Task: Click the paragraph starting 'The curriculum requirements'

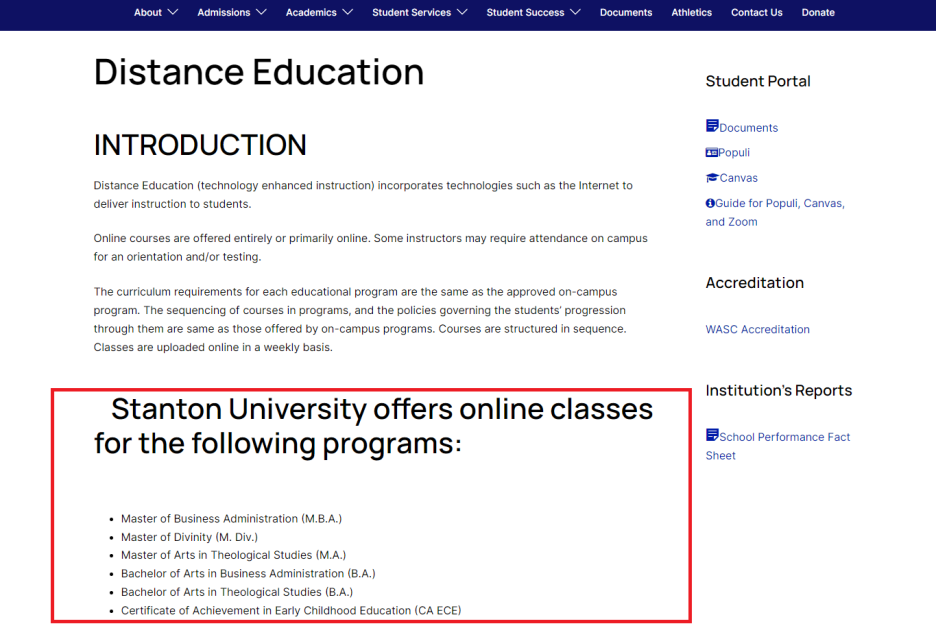Action: [x=360, y=319]
